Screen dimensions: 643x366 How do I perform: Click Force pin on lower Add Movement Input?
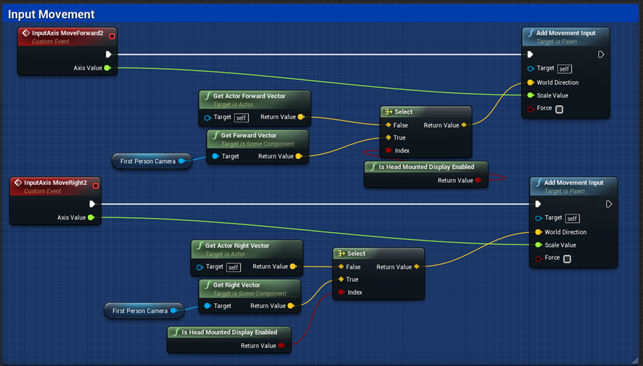point(538,259)
